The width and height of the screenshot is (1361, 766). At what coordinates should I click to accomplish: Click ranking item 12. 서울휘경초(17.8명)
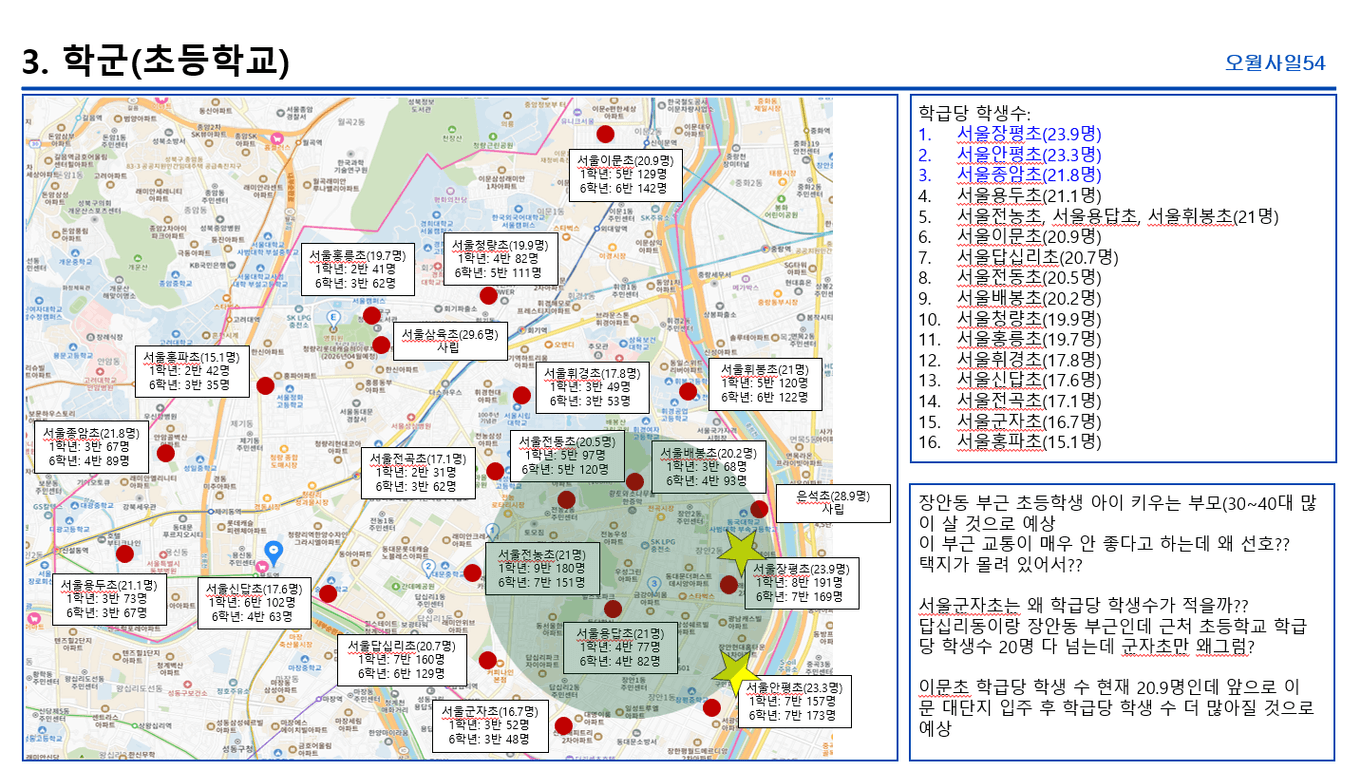1009,359
